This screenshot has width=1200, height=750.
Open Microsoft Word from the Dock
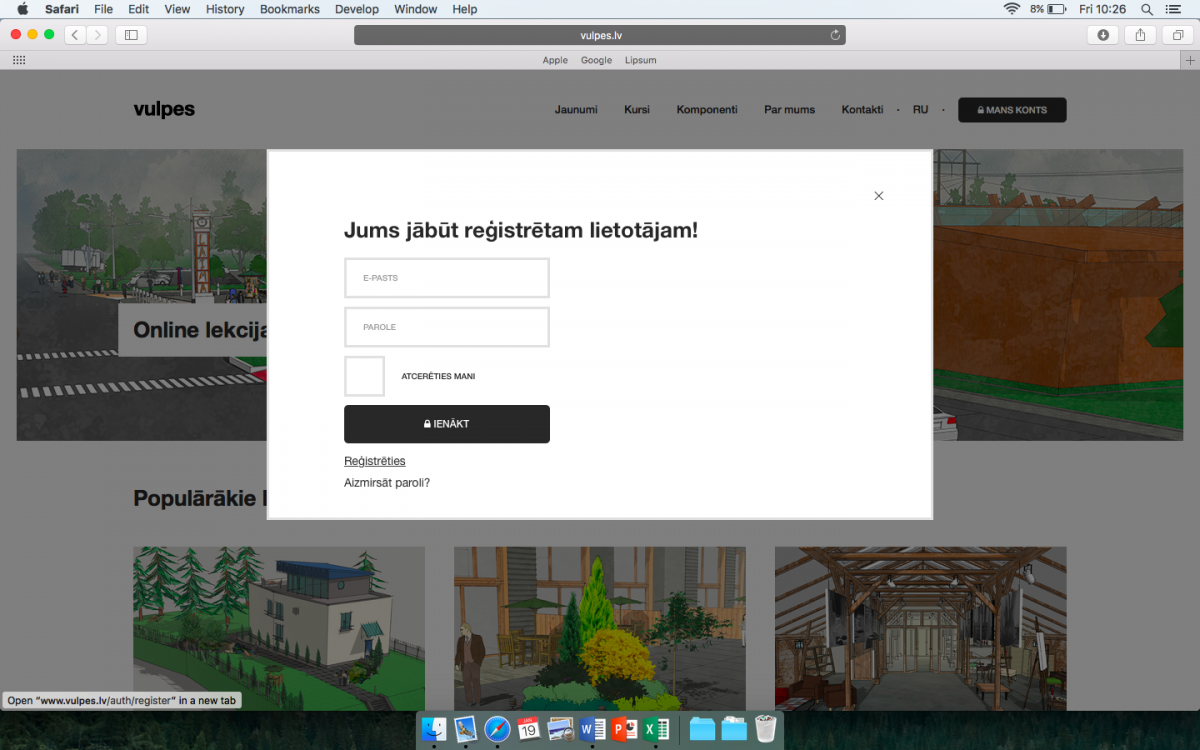point(592,729)
